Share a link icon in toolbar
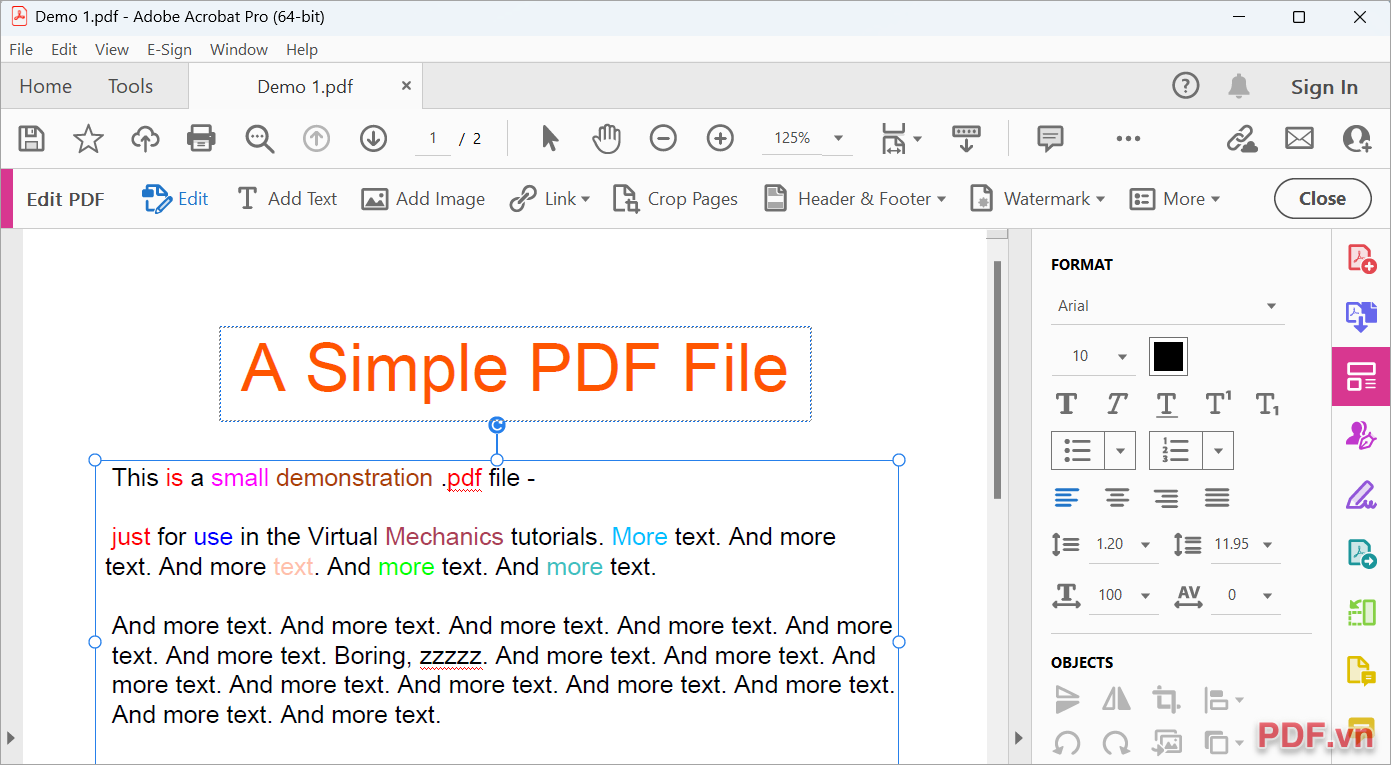This screenshot has width=1391, height=765. 1242,138
